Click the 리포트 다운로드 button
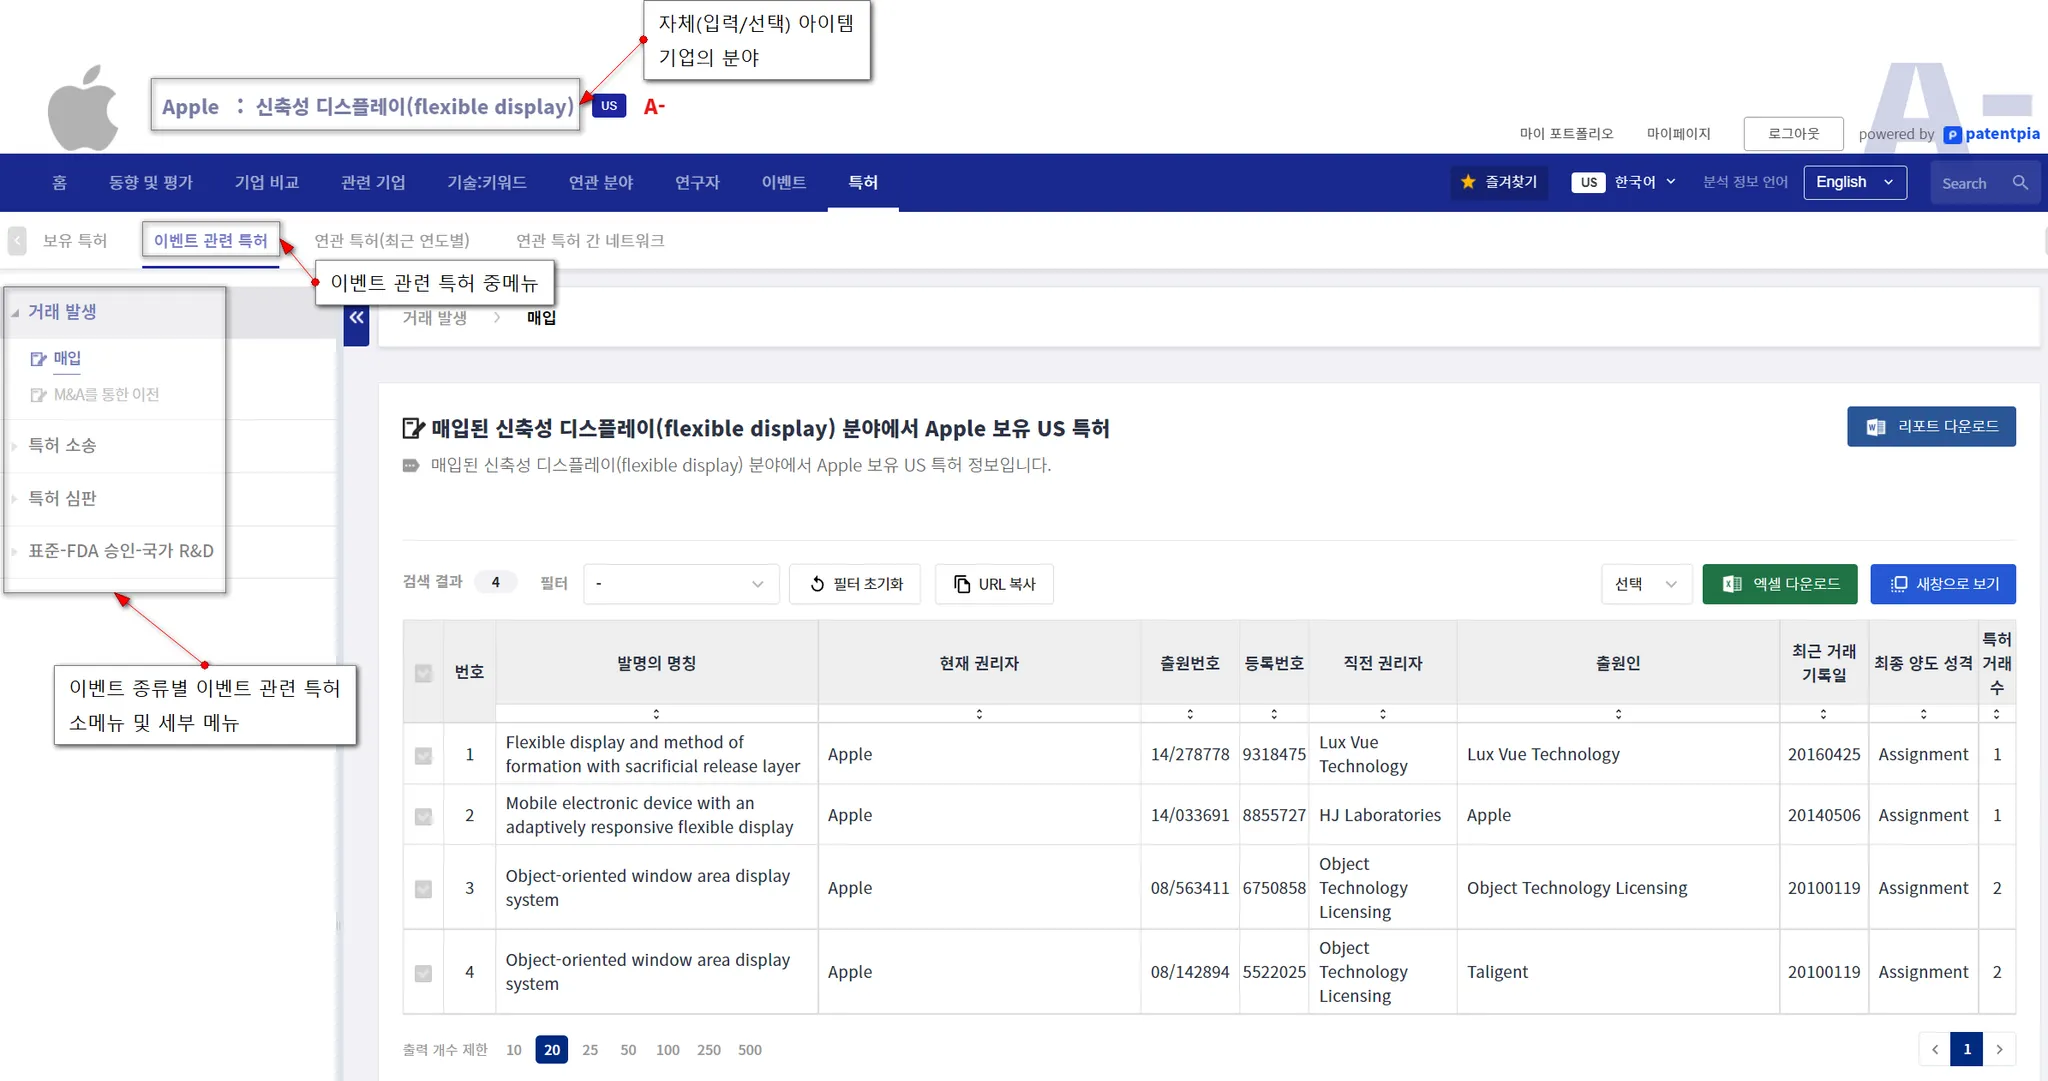Screen dimensions: 2048x1081 [1930, 427]
